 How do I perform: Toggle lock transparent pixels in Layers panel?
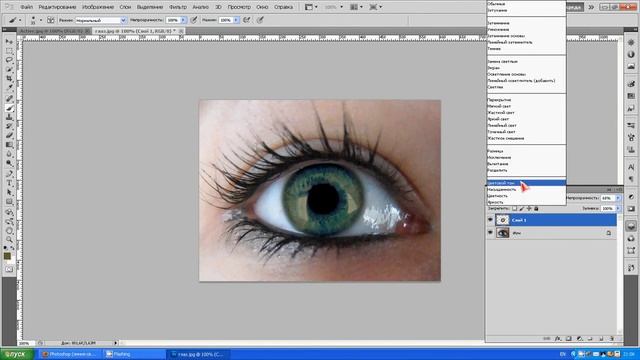tap(514, 209)
